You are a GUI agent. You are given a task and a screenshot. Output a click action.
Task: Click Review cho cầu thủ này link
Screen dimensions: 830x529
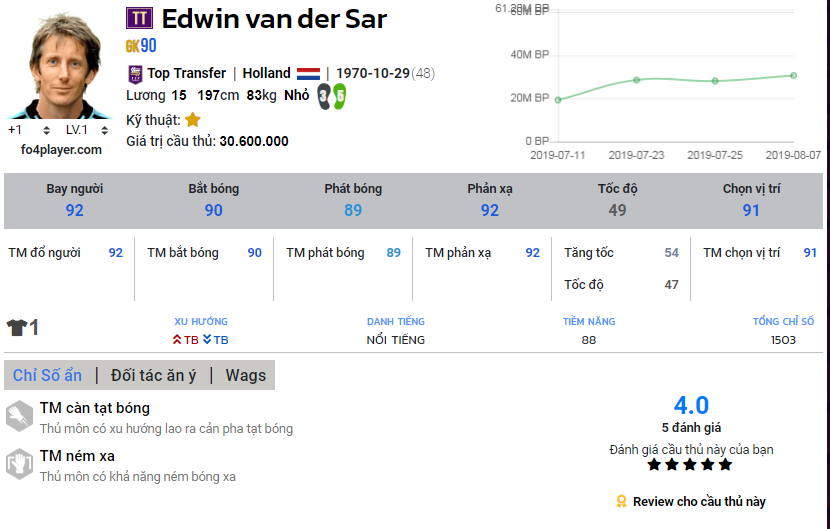click(699, 501)
